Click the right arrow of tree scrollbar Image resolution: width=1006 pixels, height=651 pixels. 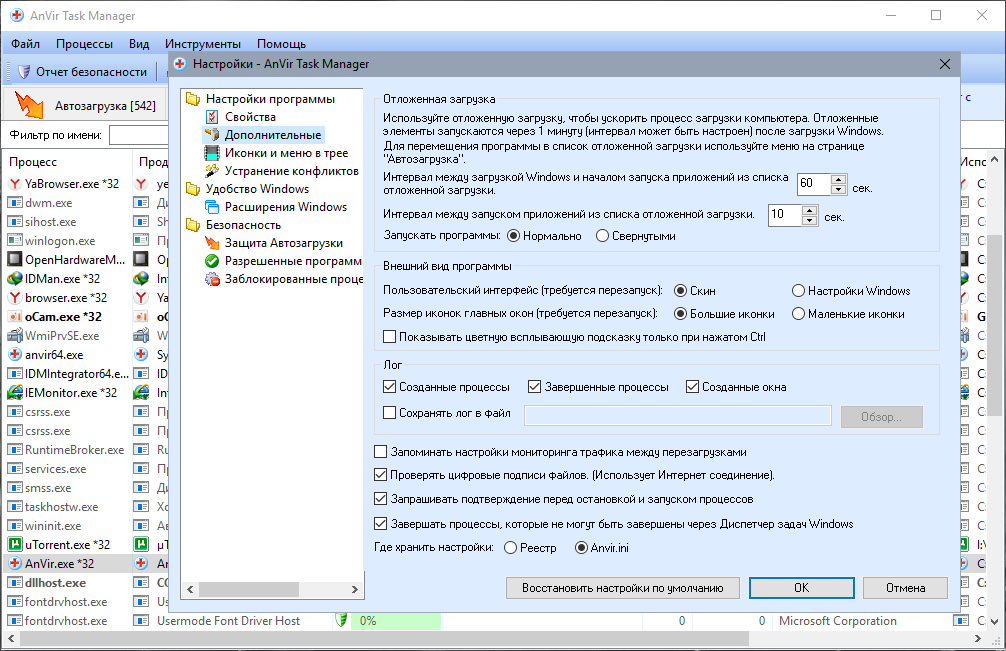[355, 589]
